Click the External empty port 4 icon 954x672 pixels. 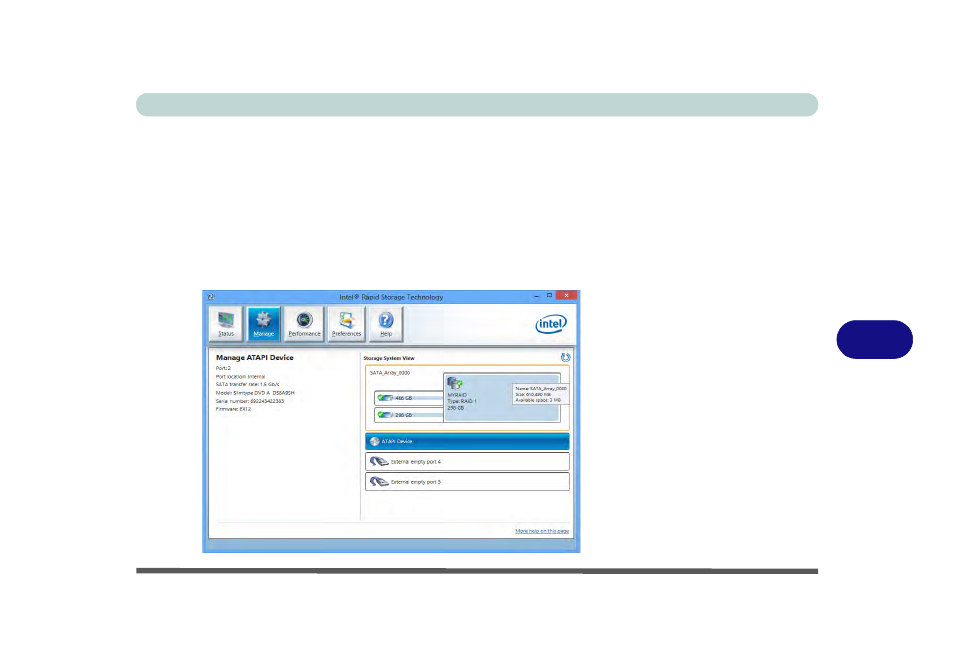tap(379, 462)
